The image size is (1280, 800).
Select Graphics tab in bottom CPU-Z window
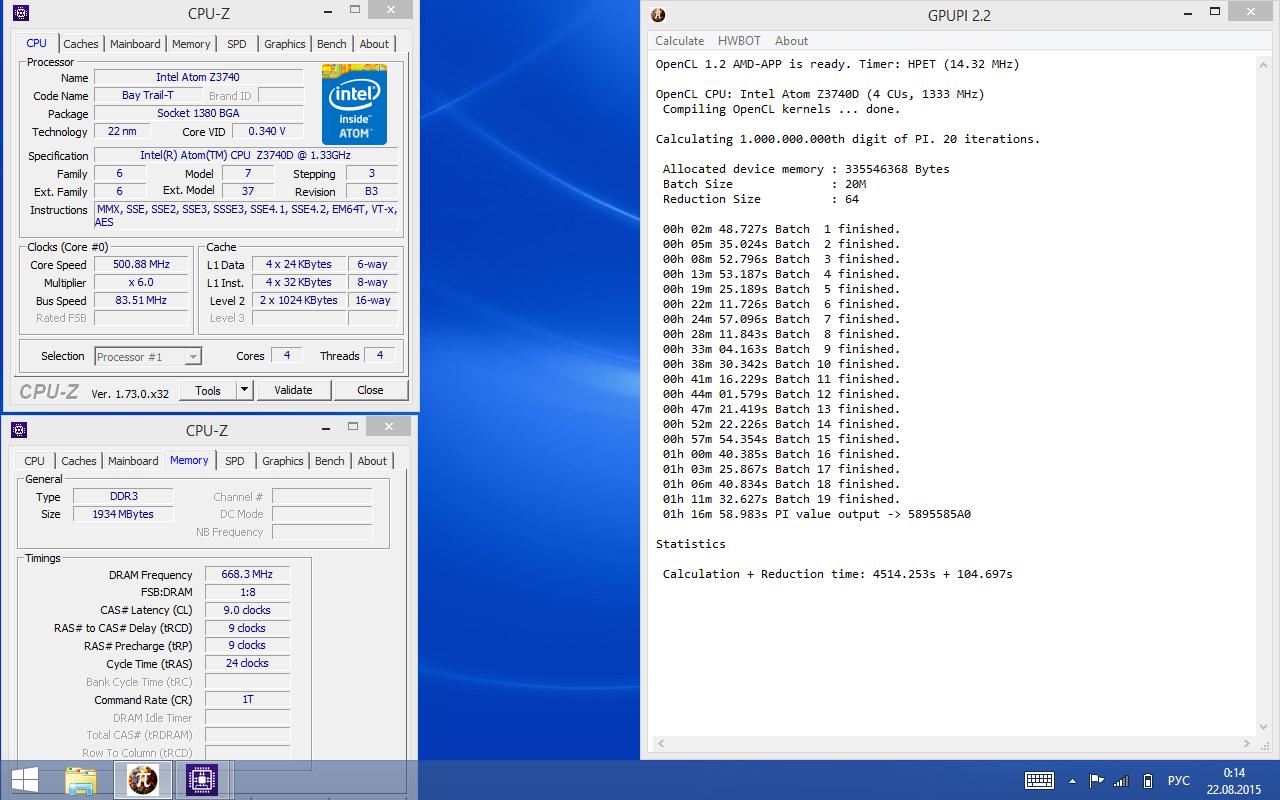[x=283, y=461]
